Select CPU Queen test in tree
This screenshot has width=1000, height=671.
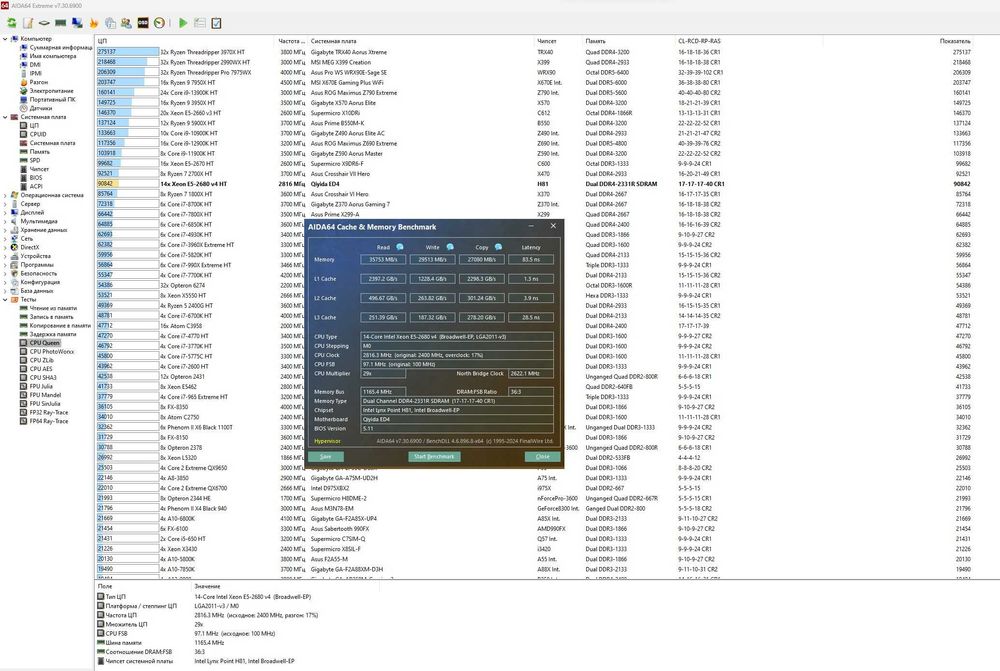(x=45, y=343)
